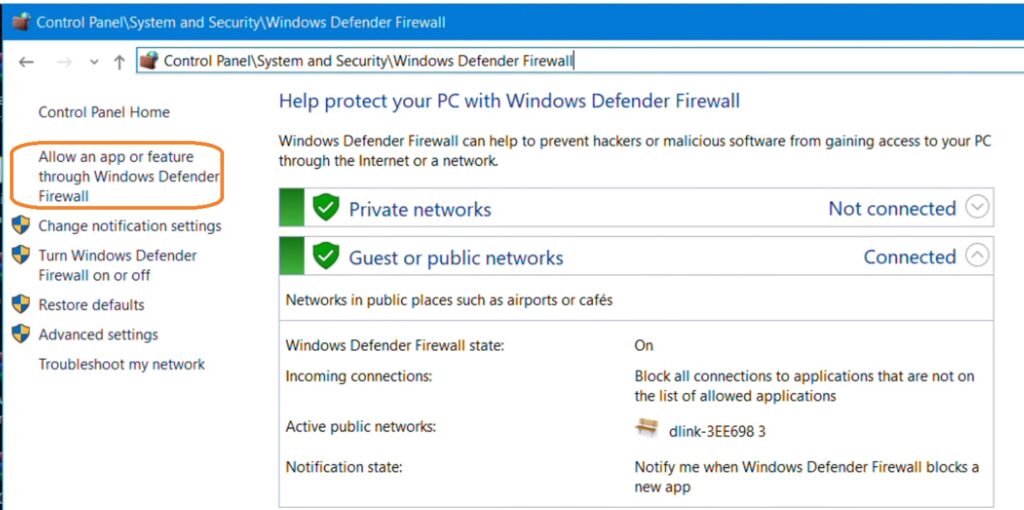Click the shield icon beside Restore defaults
Viewport: 1024px width, 510px height.
[x=21, y=304]
